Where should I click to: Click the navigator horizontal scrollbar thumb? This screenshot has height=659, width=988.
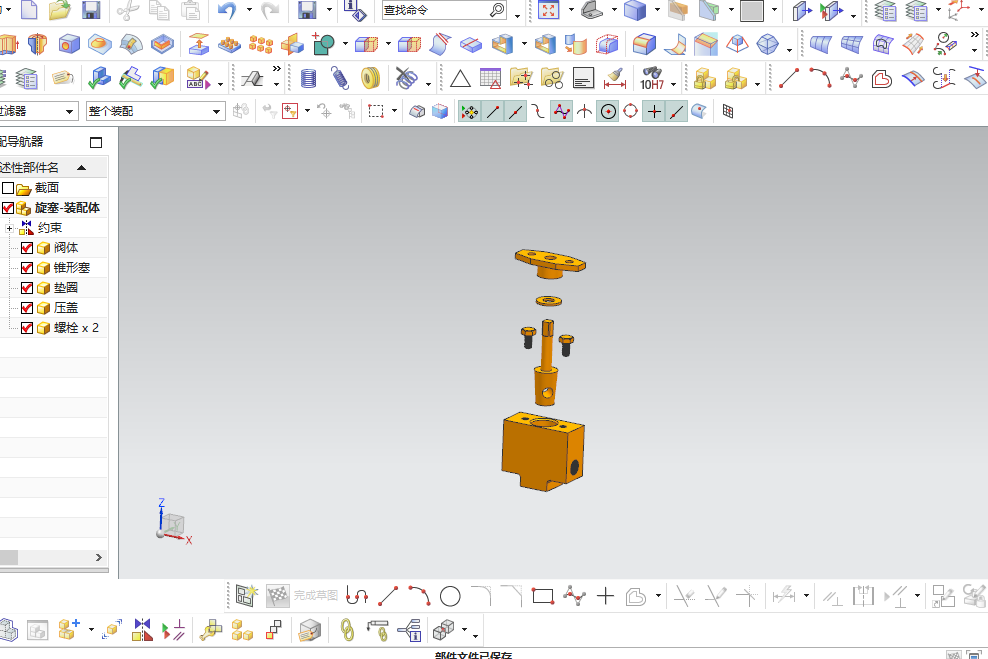(x=9, y=558)
